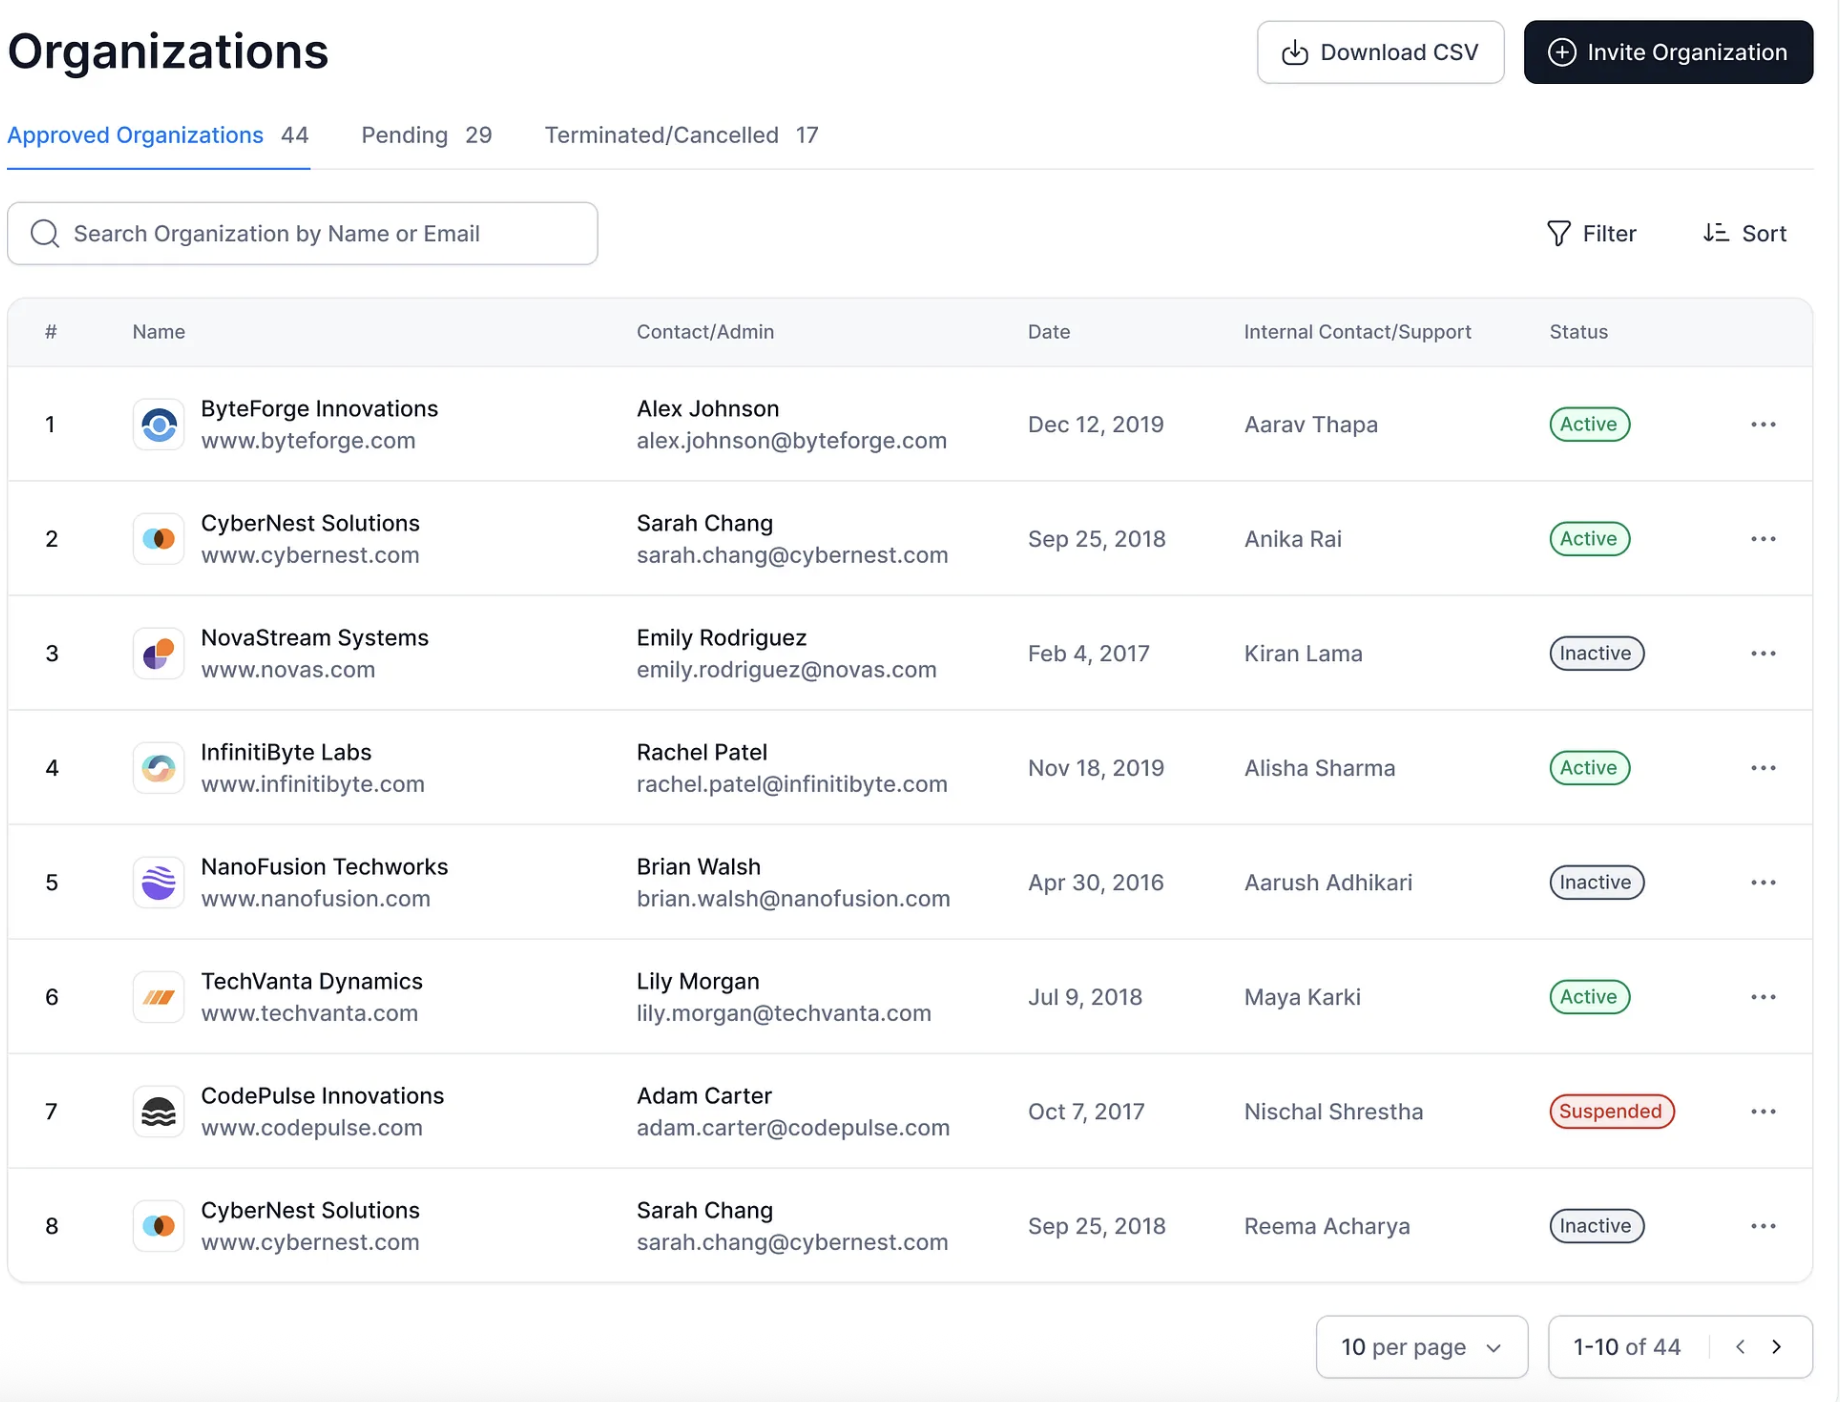Screen dimensions: 1840x1402
Task: Click the CodePulse Innovations logo icon
Action: tap(158, 1112)
